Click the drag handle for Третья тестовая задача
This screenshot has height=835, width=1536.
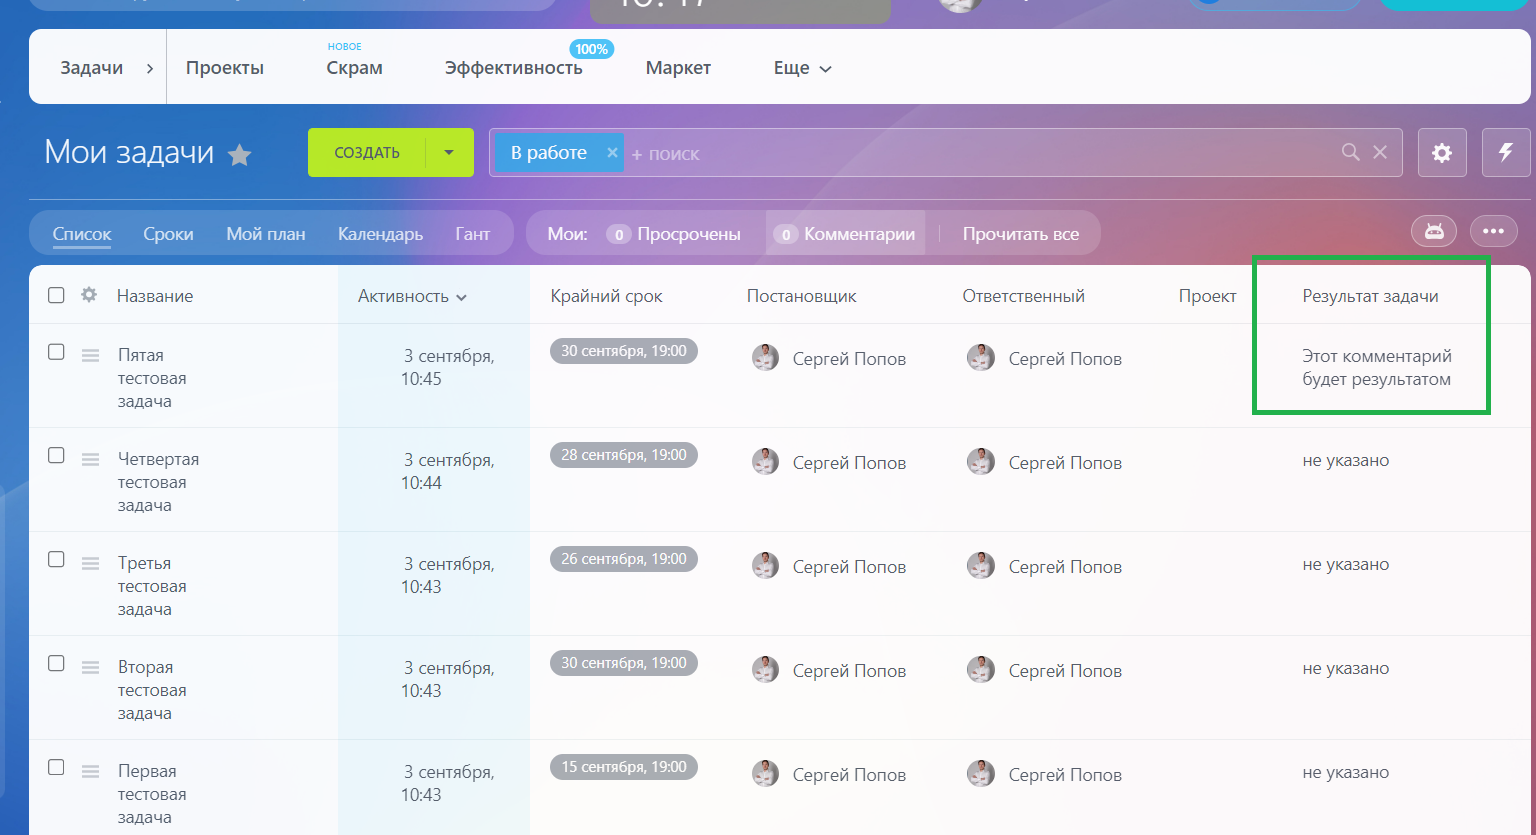pos(90,563)
